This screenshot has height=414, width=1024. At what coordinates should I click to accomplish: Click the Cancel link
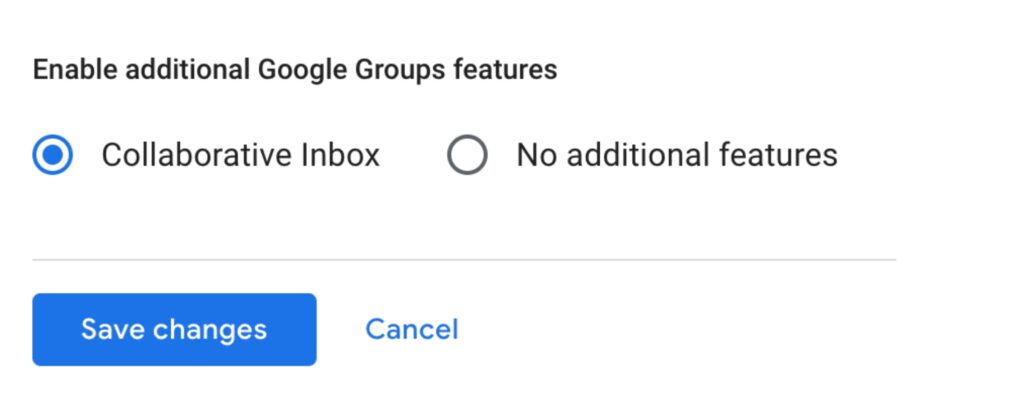pos(411,329)
